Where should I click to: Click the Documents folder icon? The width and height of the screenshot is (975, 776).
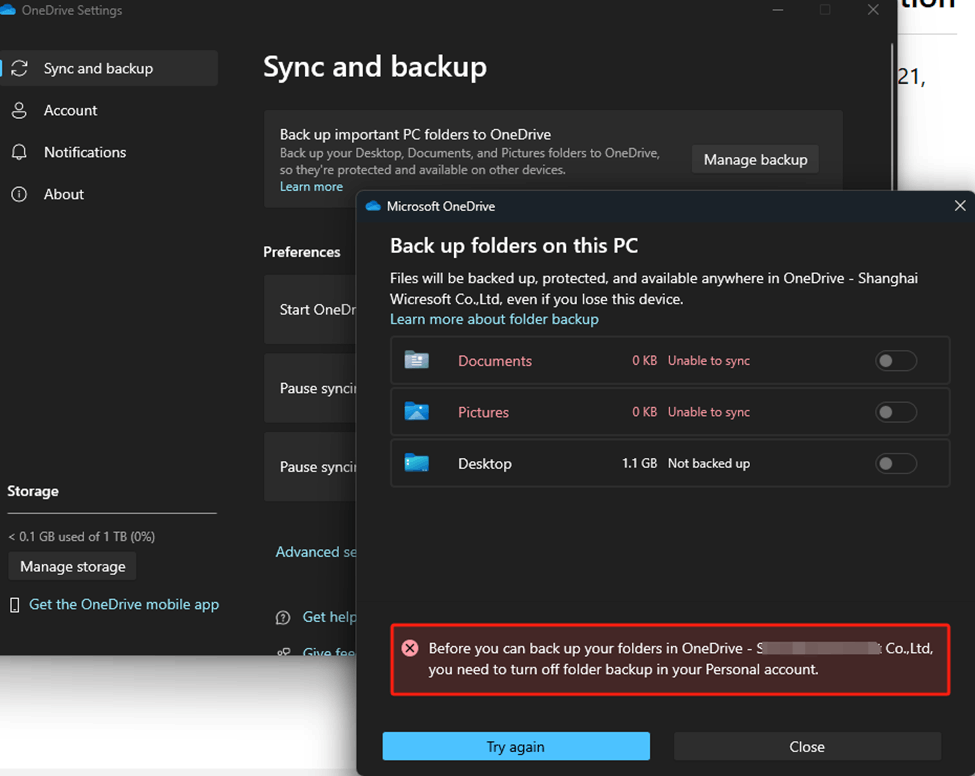[417, 360]
